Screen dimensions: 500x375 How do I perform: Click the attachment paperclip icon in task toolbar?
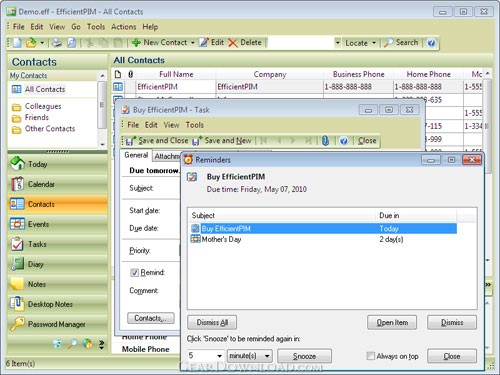point(325,141)
